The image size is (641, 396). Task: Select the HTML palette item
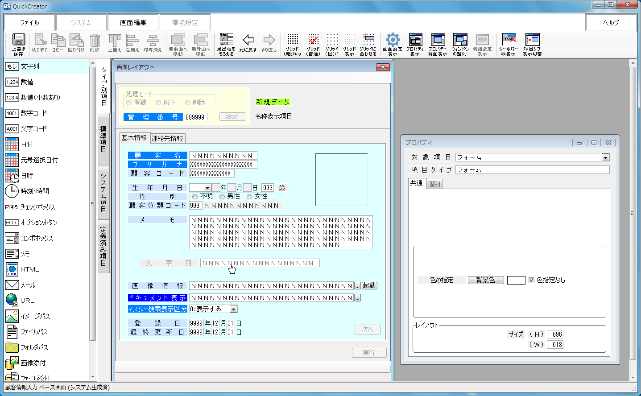pos(22,269)
